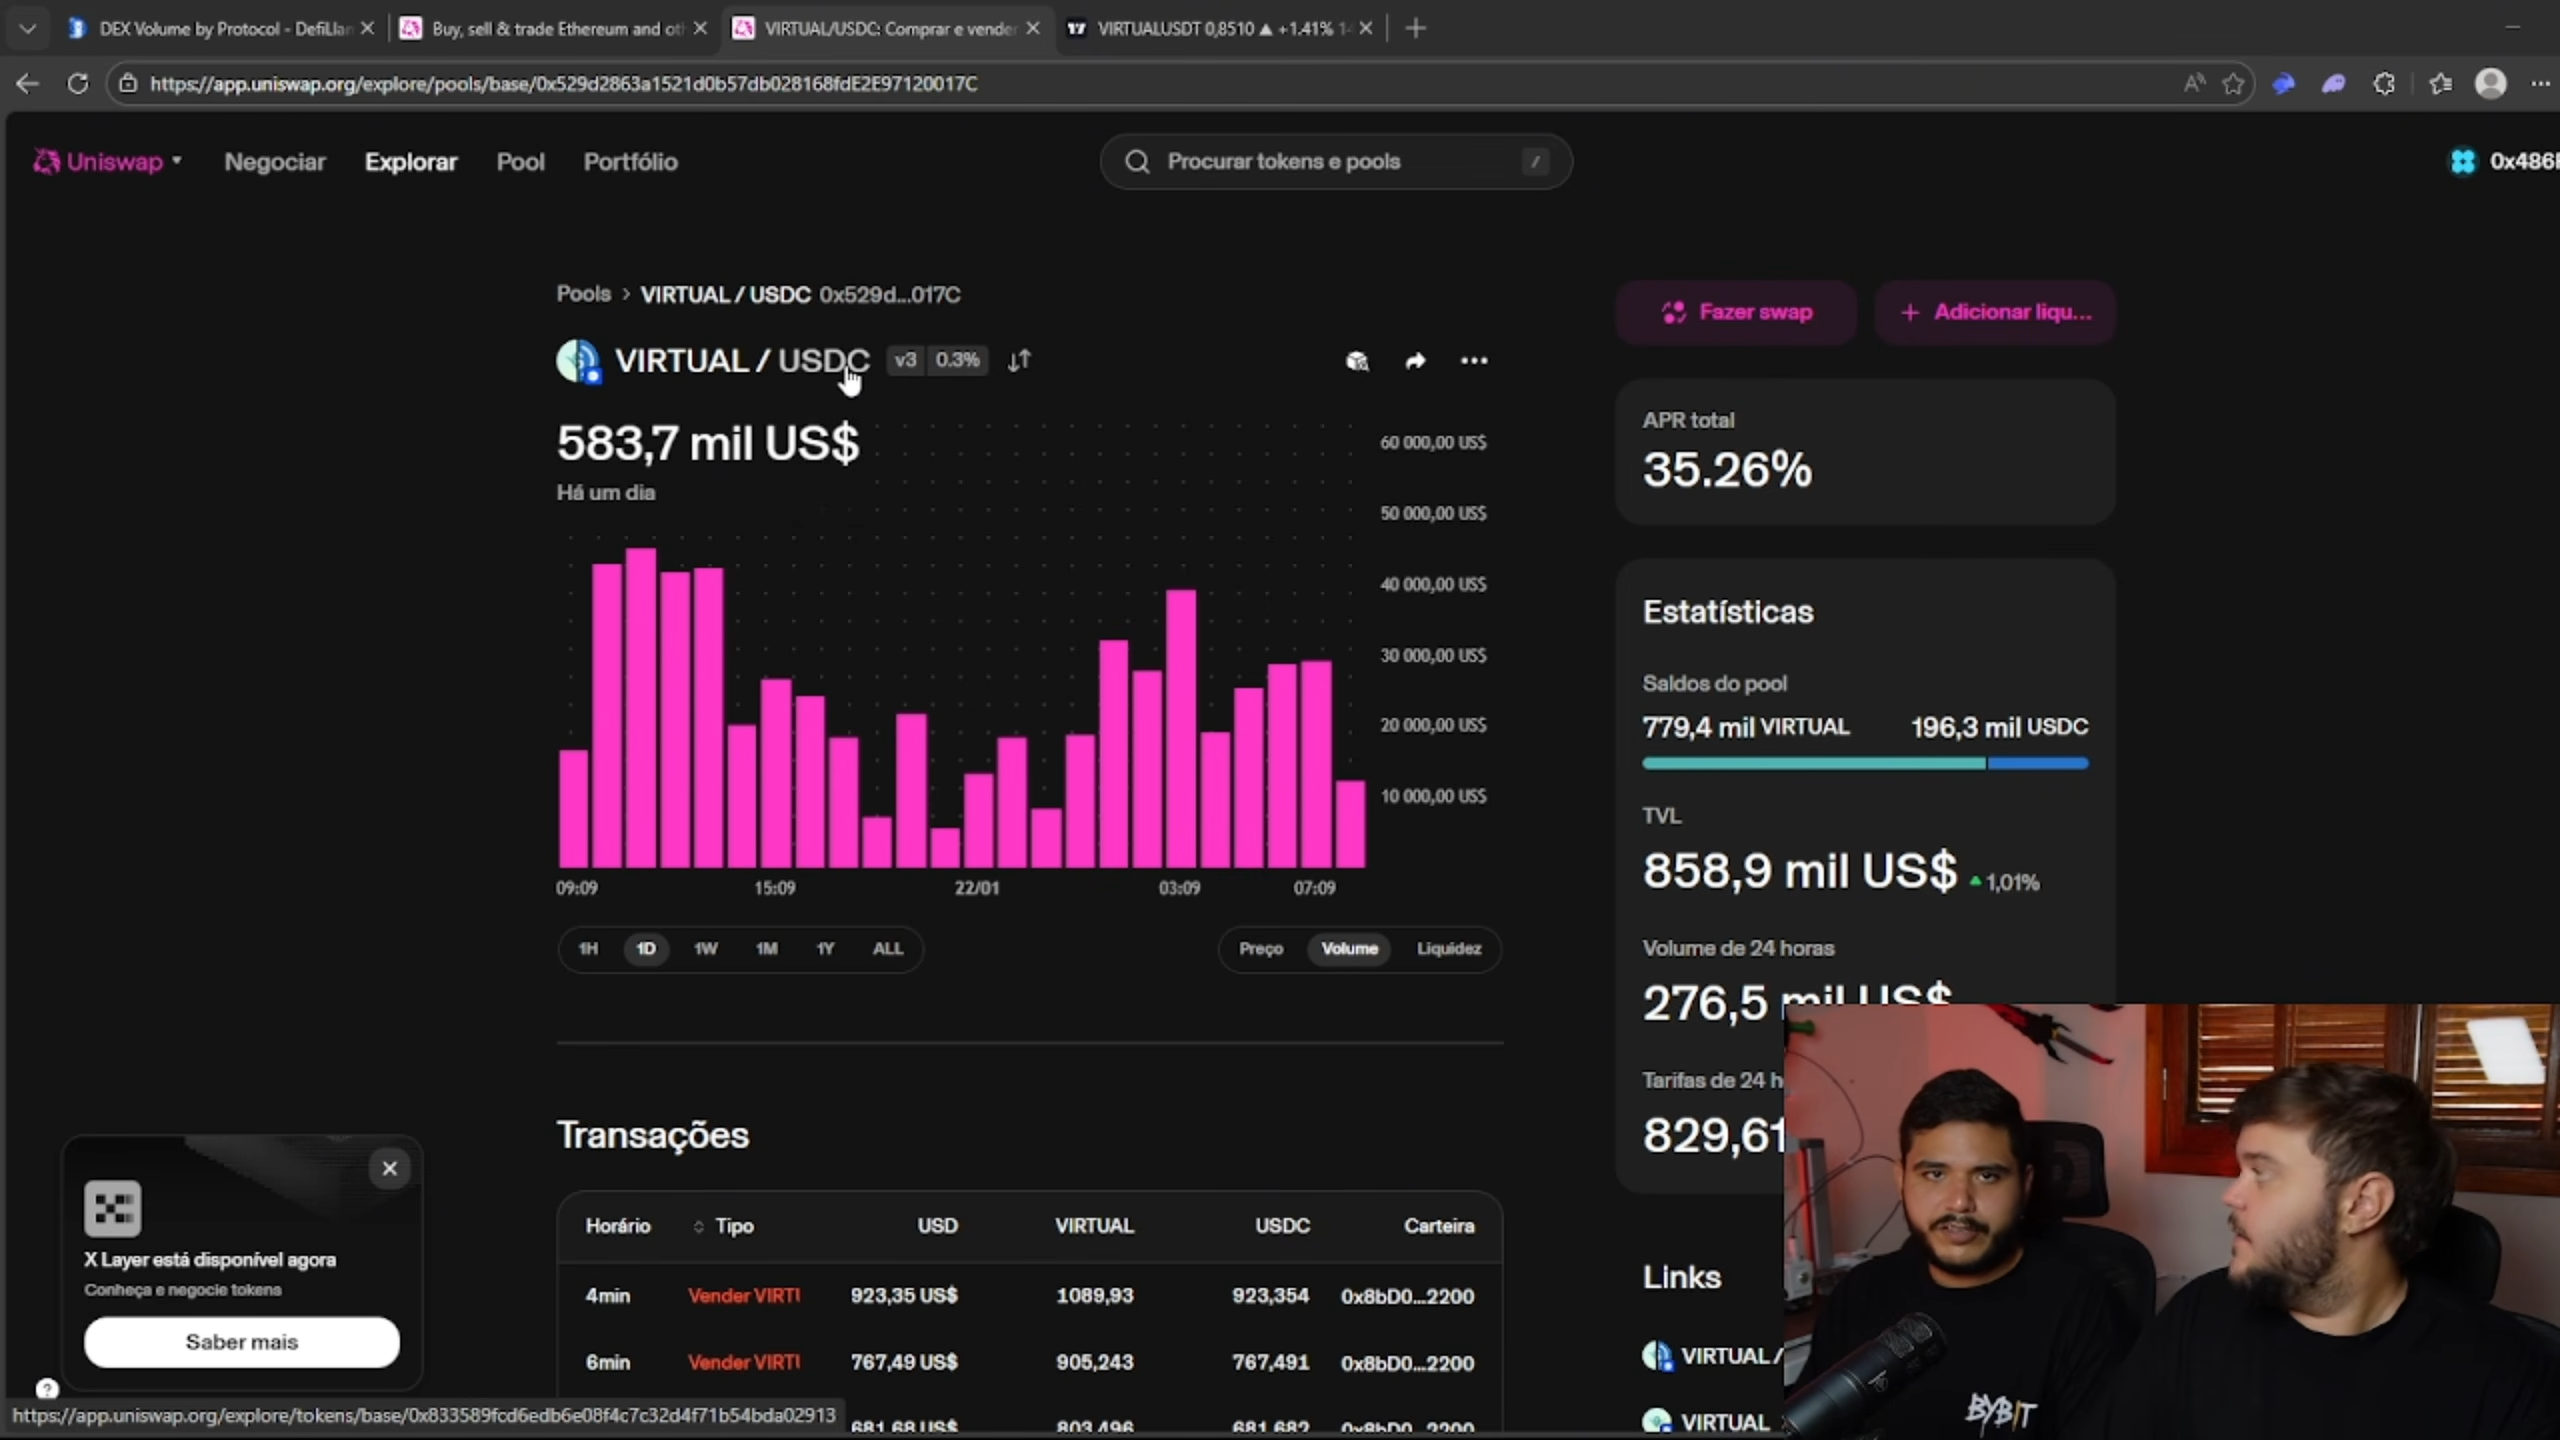Click the connected wallet avatar icon
The image size is (2560, 1440).
2463,161
